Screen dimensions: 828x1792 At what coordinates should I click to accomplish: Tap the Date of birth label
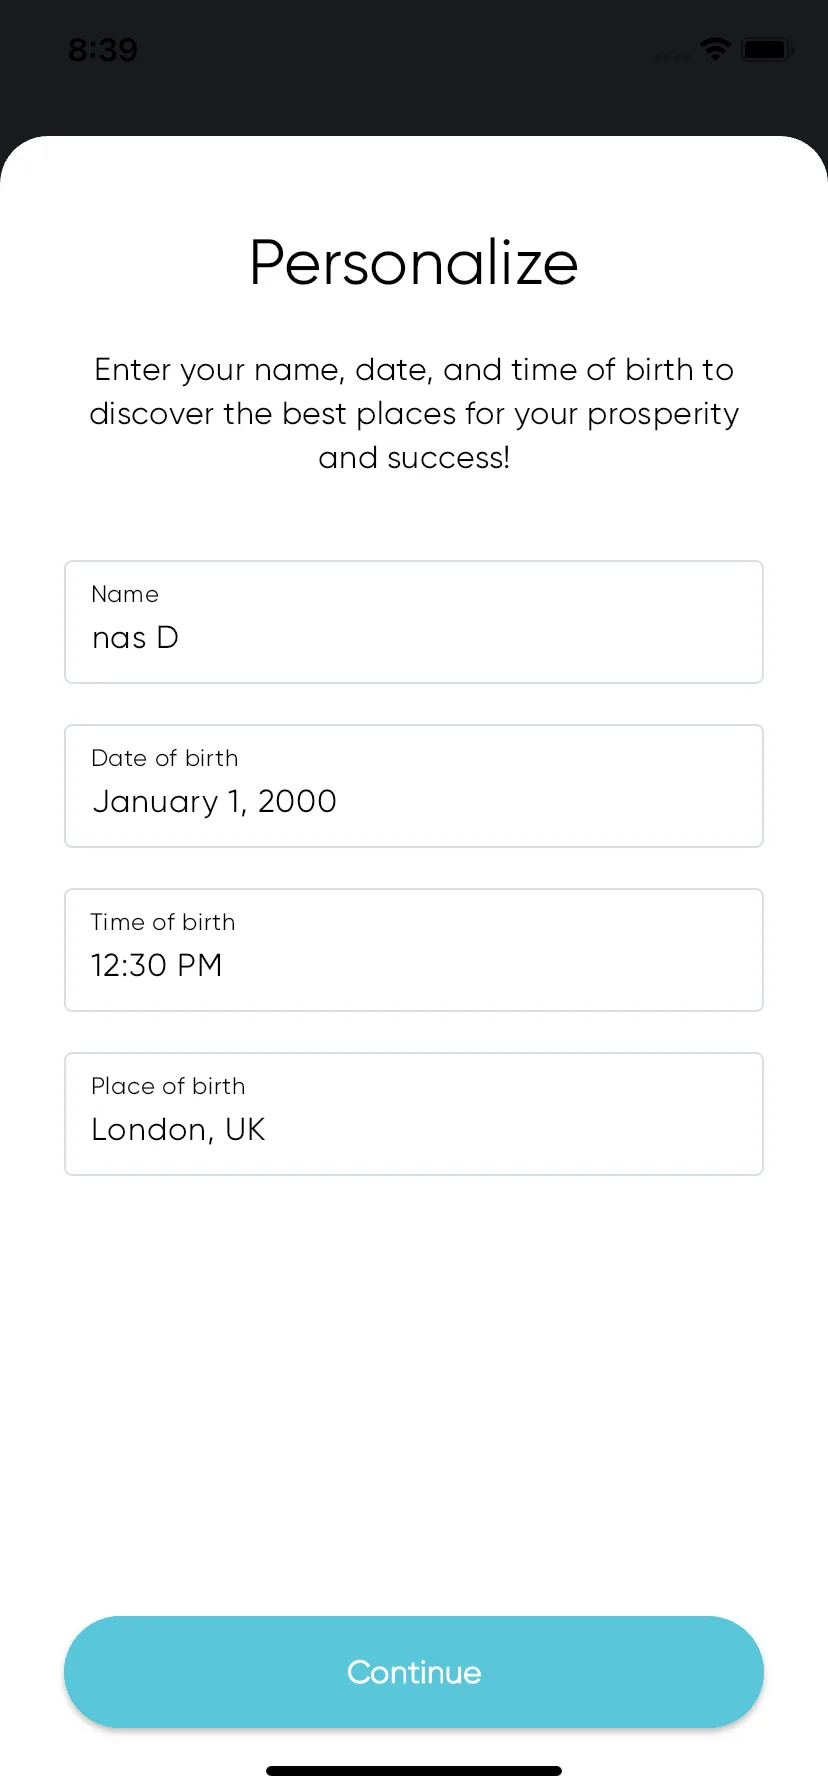tap(165, 758)
